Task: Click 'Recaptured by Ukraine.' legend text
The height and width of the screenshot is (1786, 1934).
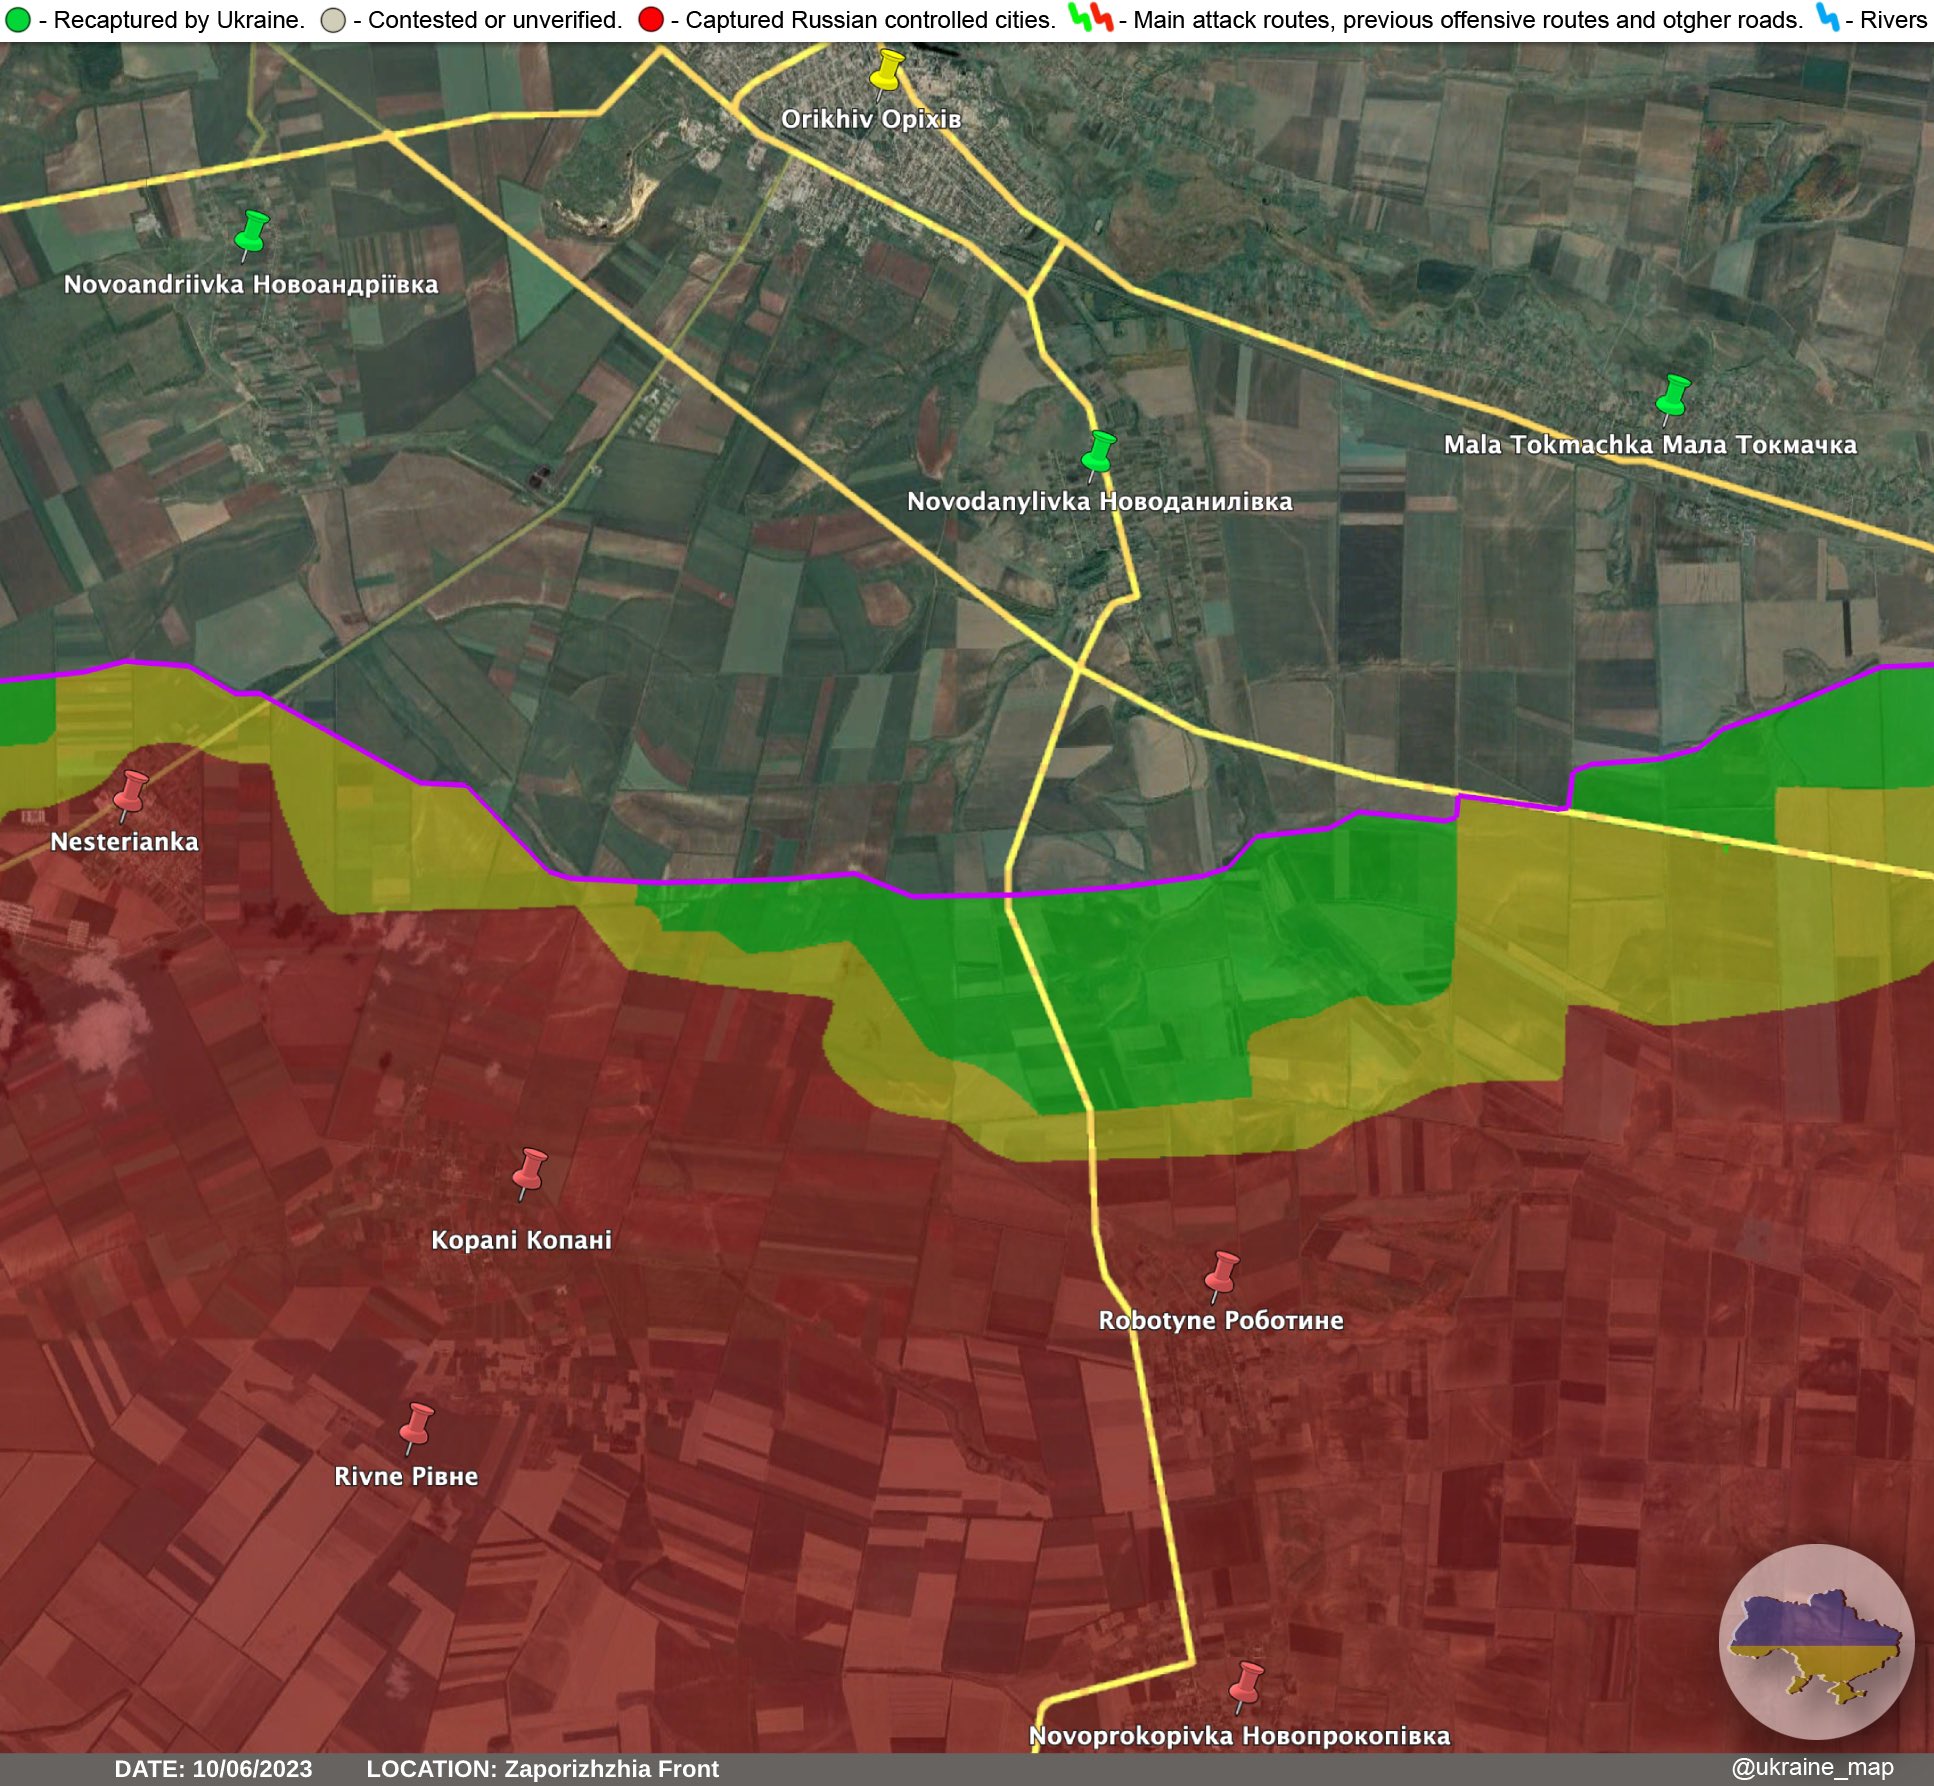Action: pos(179,20)
